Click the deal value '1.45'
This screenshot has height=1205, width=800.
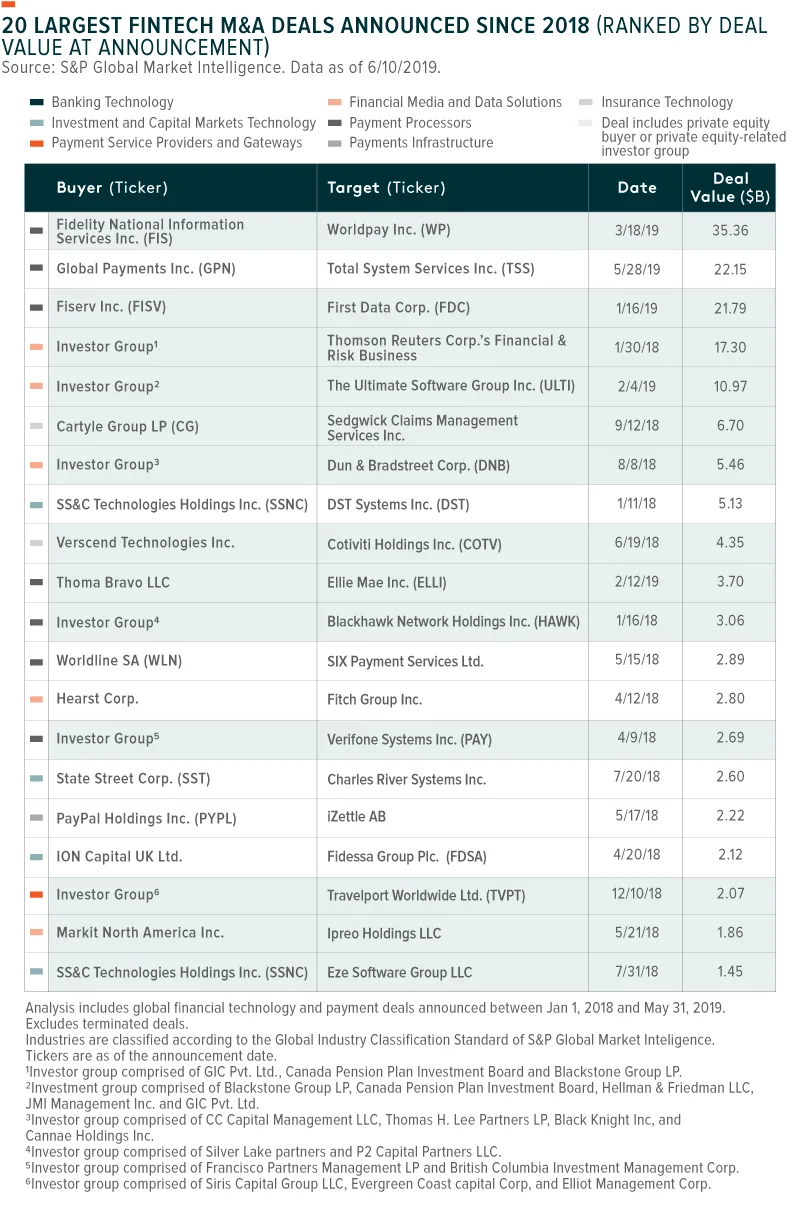[728, 972]
